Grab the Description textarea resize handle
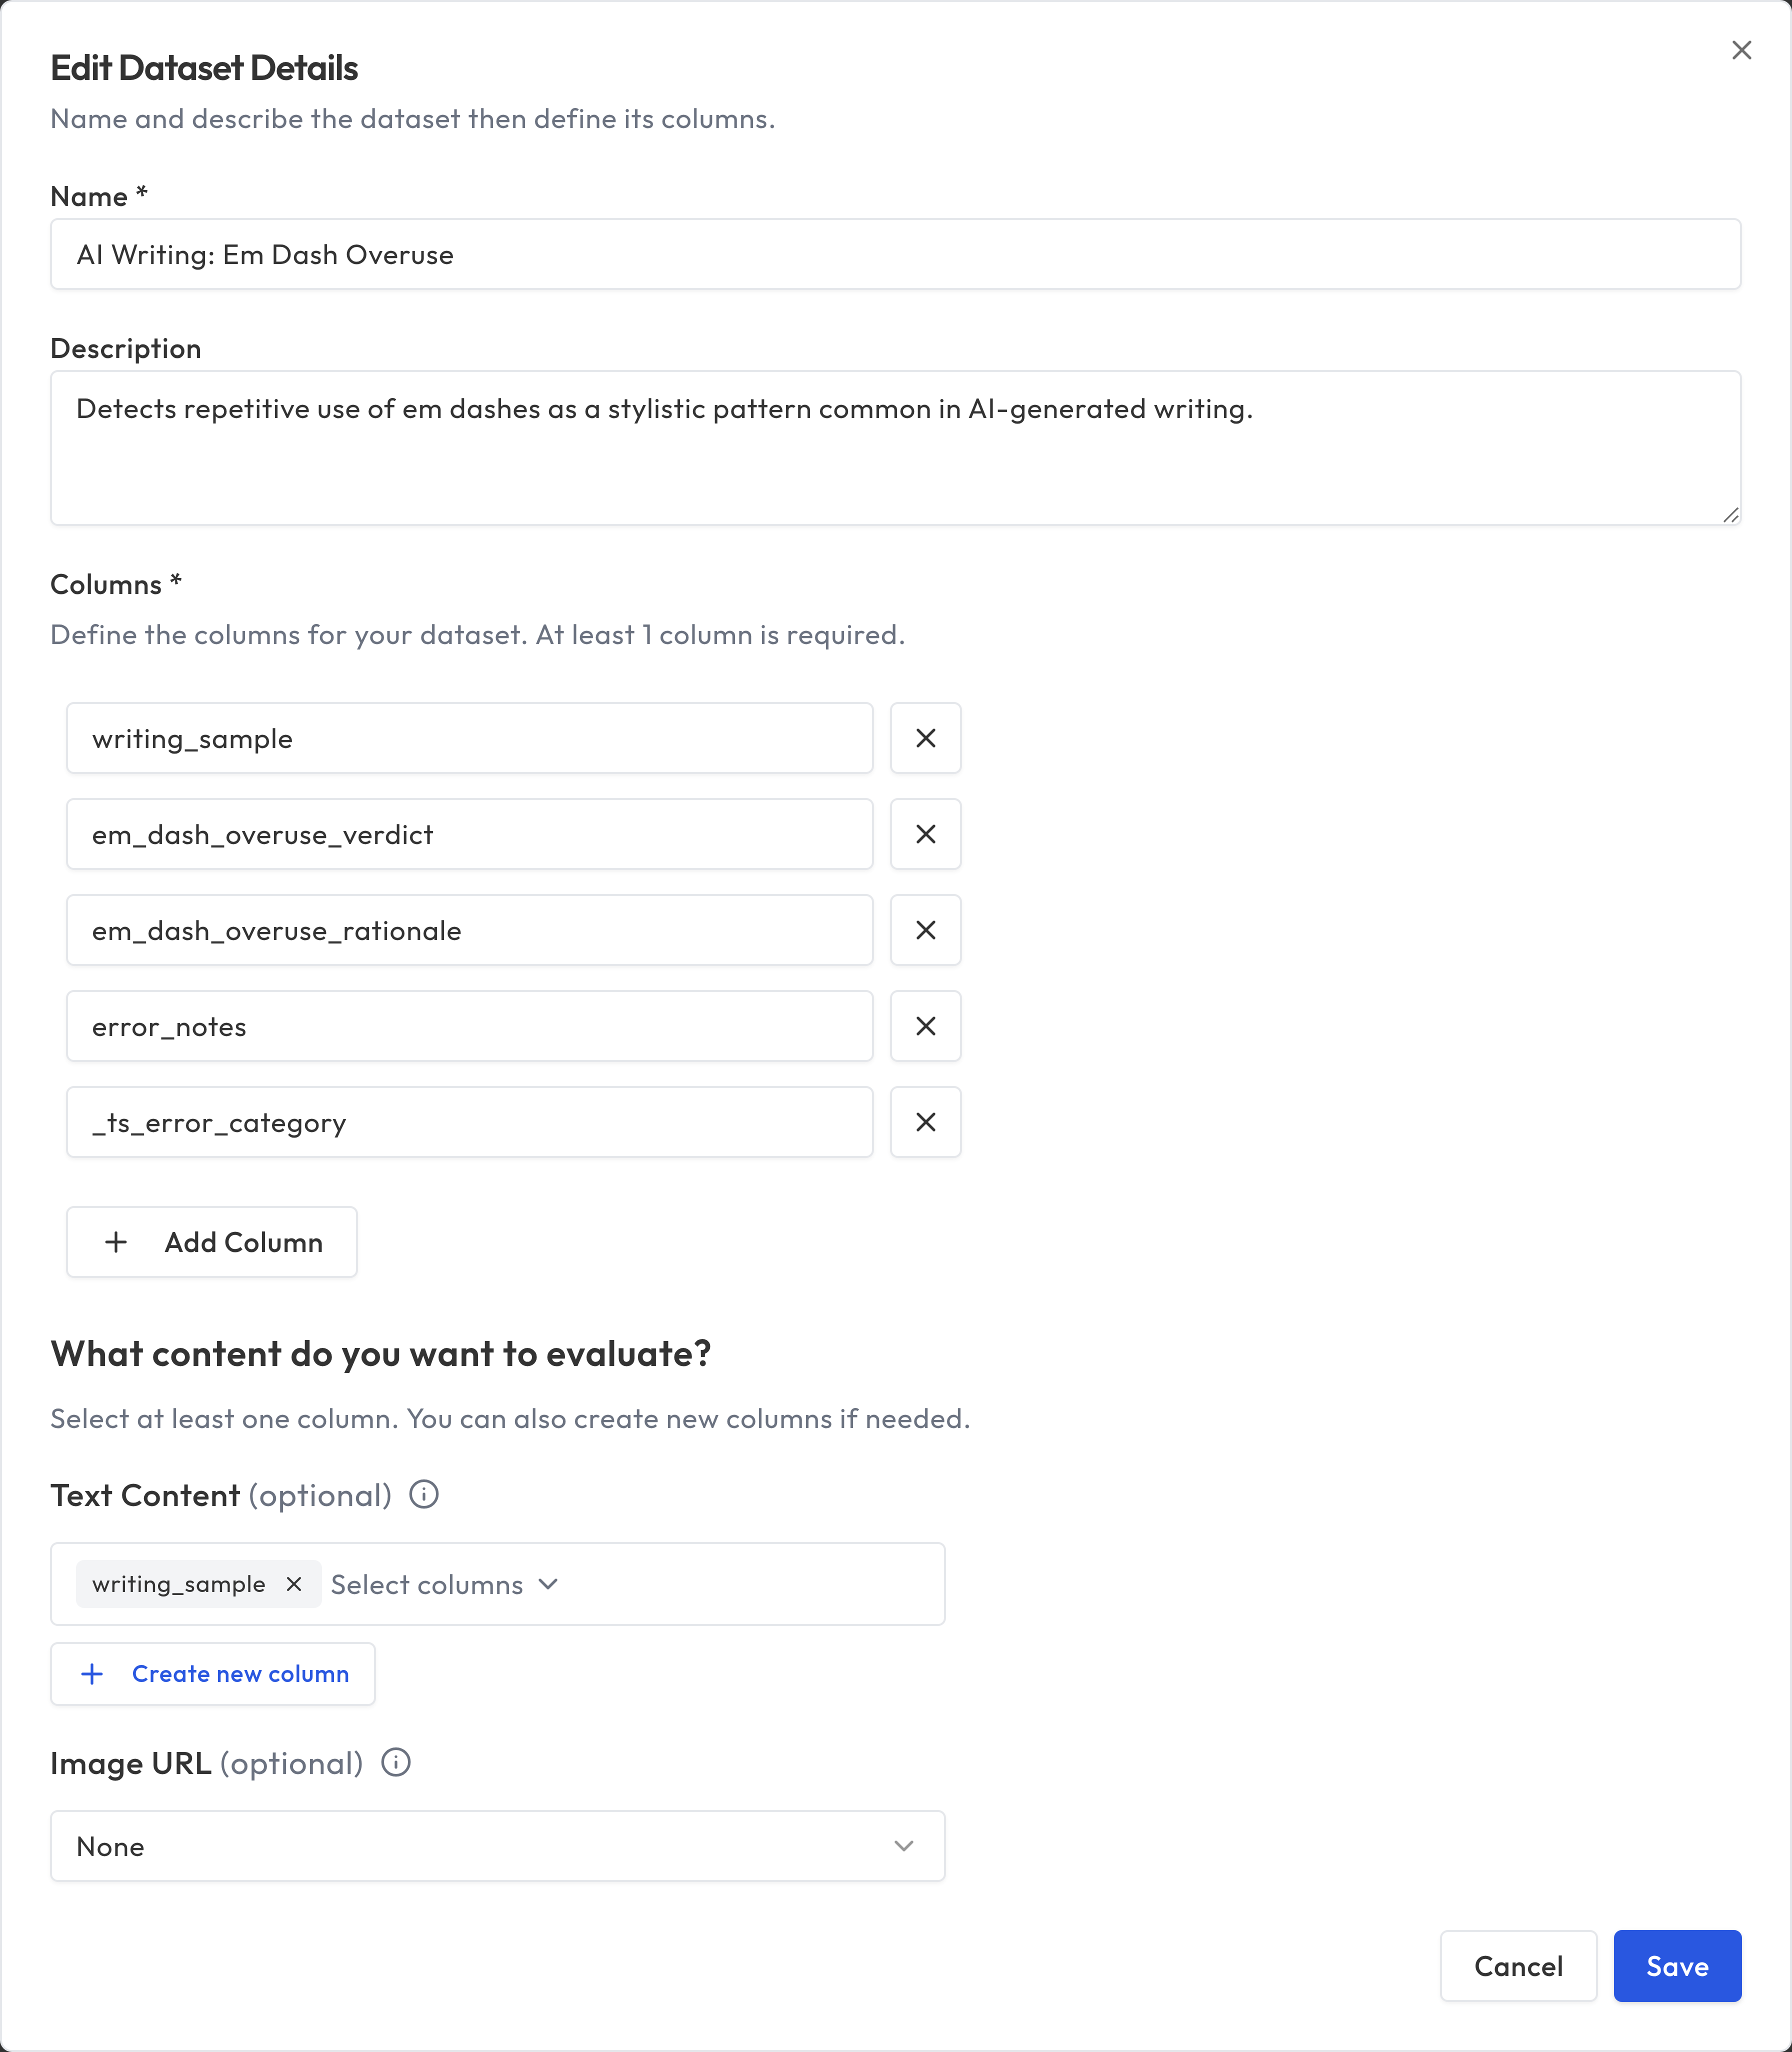 [x=1731, y=515]
